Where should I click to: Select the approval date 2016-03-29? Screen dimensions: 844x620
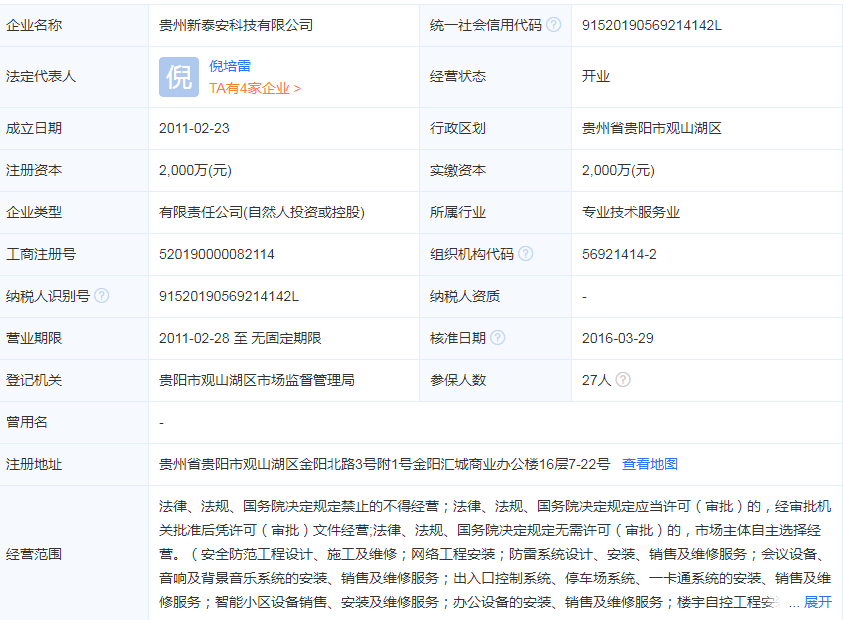coord(617,339)
